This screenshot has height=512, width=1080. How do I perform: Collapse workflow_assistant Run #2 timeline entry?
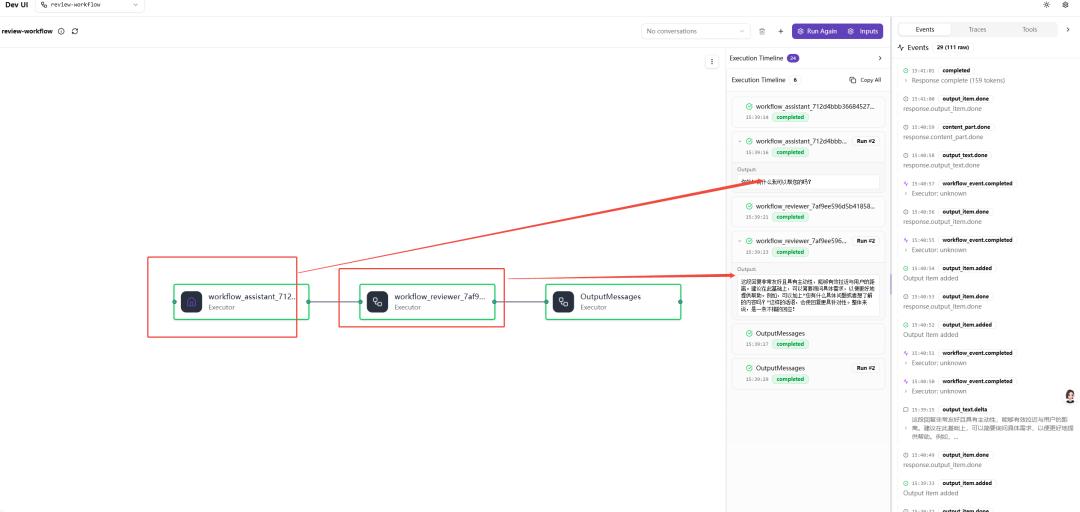click(x=740, y=141)
